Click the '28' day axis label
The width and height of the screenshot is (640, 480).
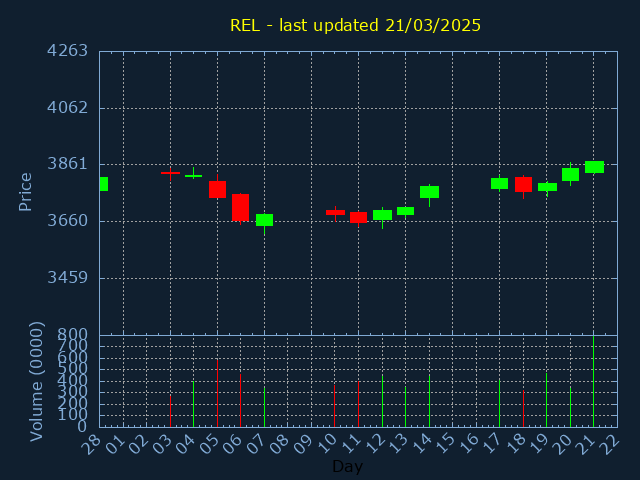point(91,444)
